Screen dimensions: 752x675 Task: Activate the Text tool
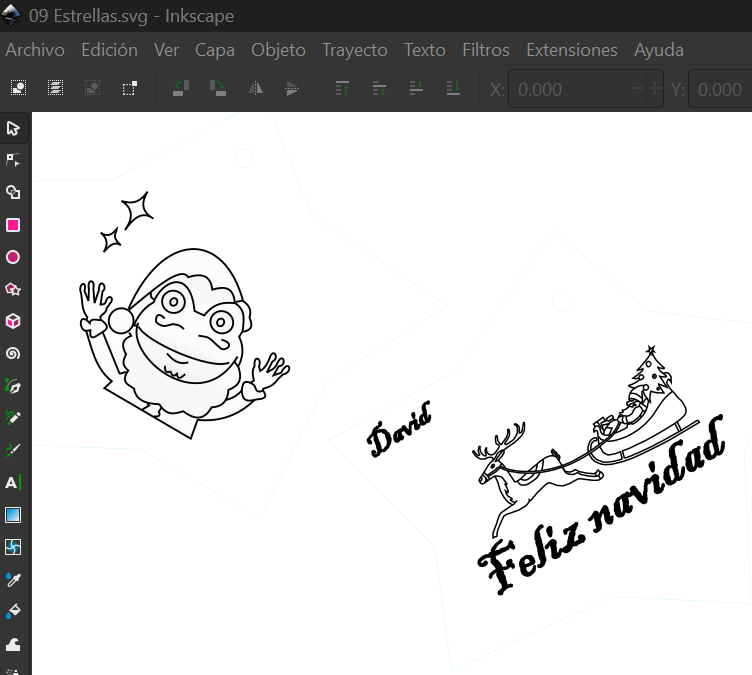click(13, 482)
